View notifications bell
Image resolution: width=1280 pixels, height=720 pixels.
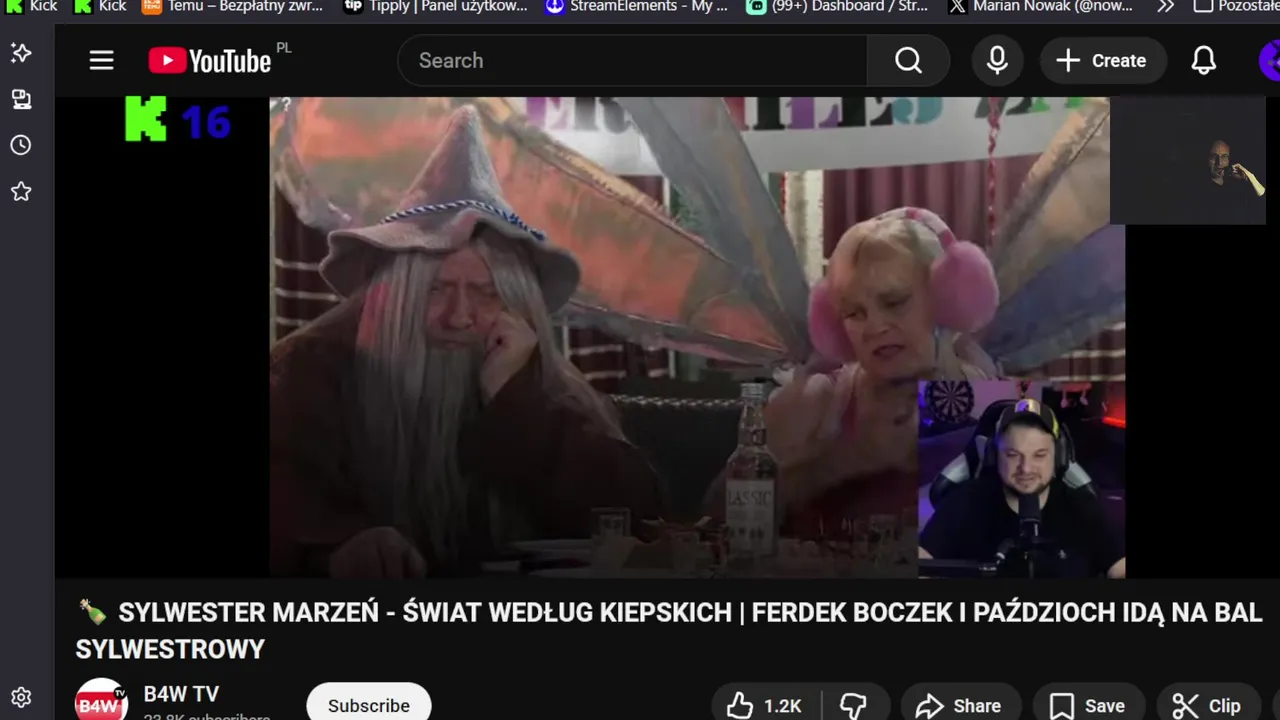coord(1204,61)
